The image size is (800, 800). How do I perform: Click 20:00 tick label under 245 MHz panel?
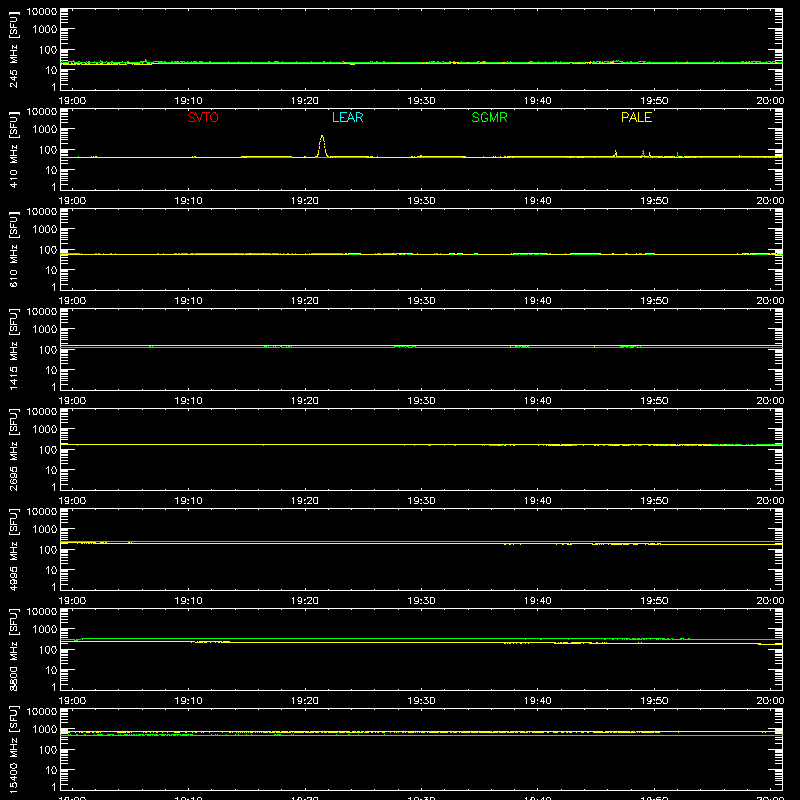click(770, 101)
